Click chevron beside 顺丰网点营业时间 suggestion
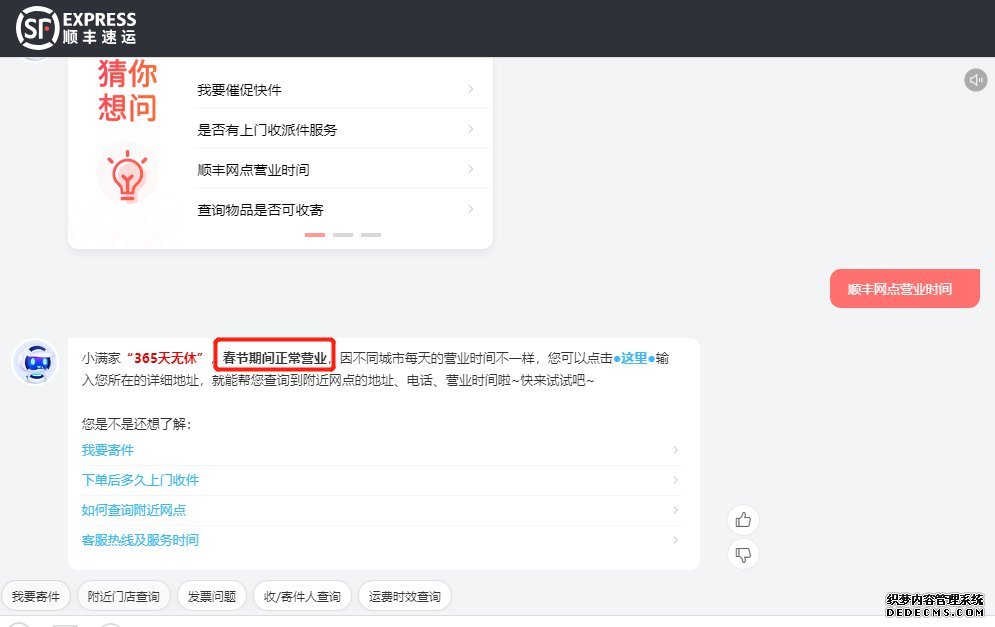The width and height of the screenshot is (995, 627). click(x=470, y=169)
